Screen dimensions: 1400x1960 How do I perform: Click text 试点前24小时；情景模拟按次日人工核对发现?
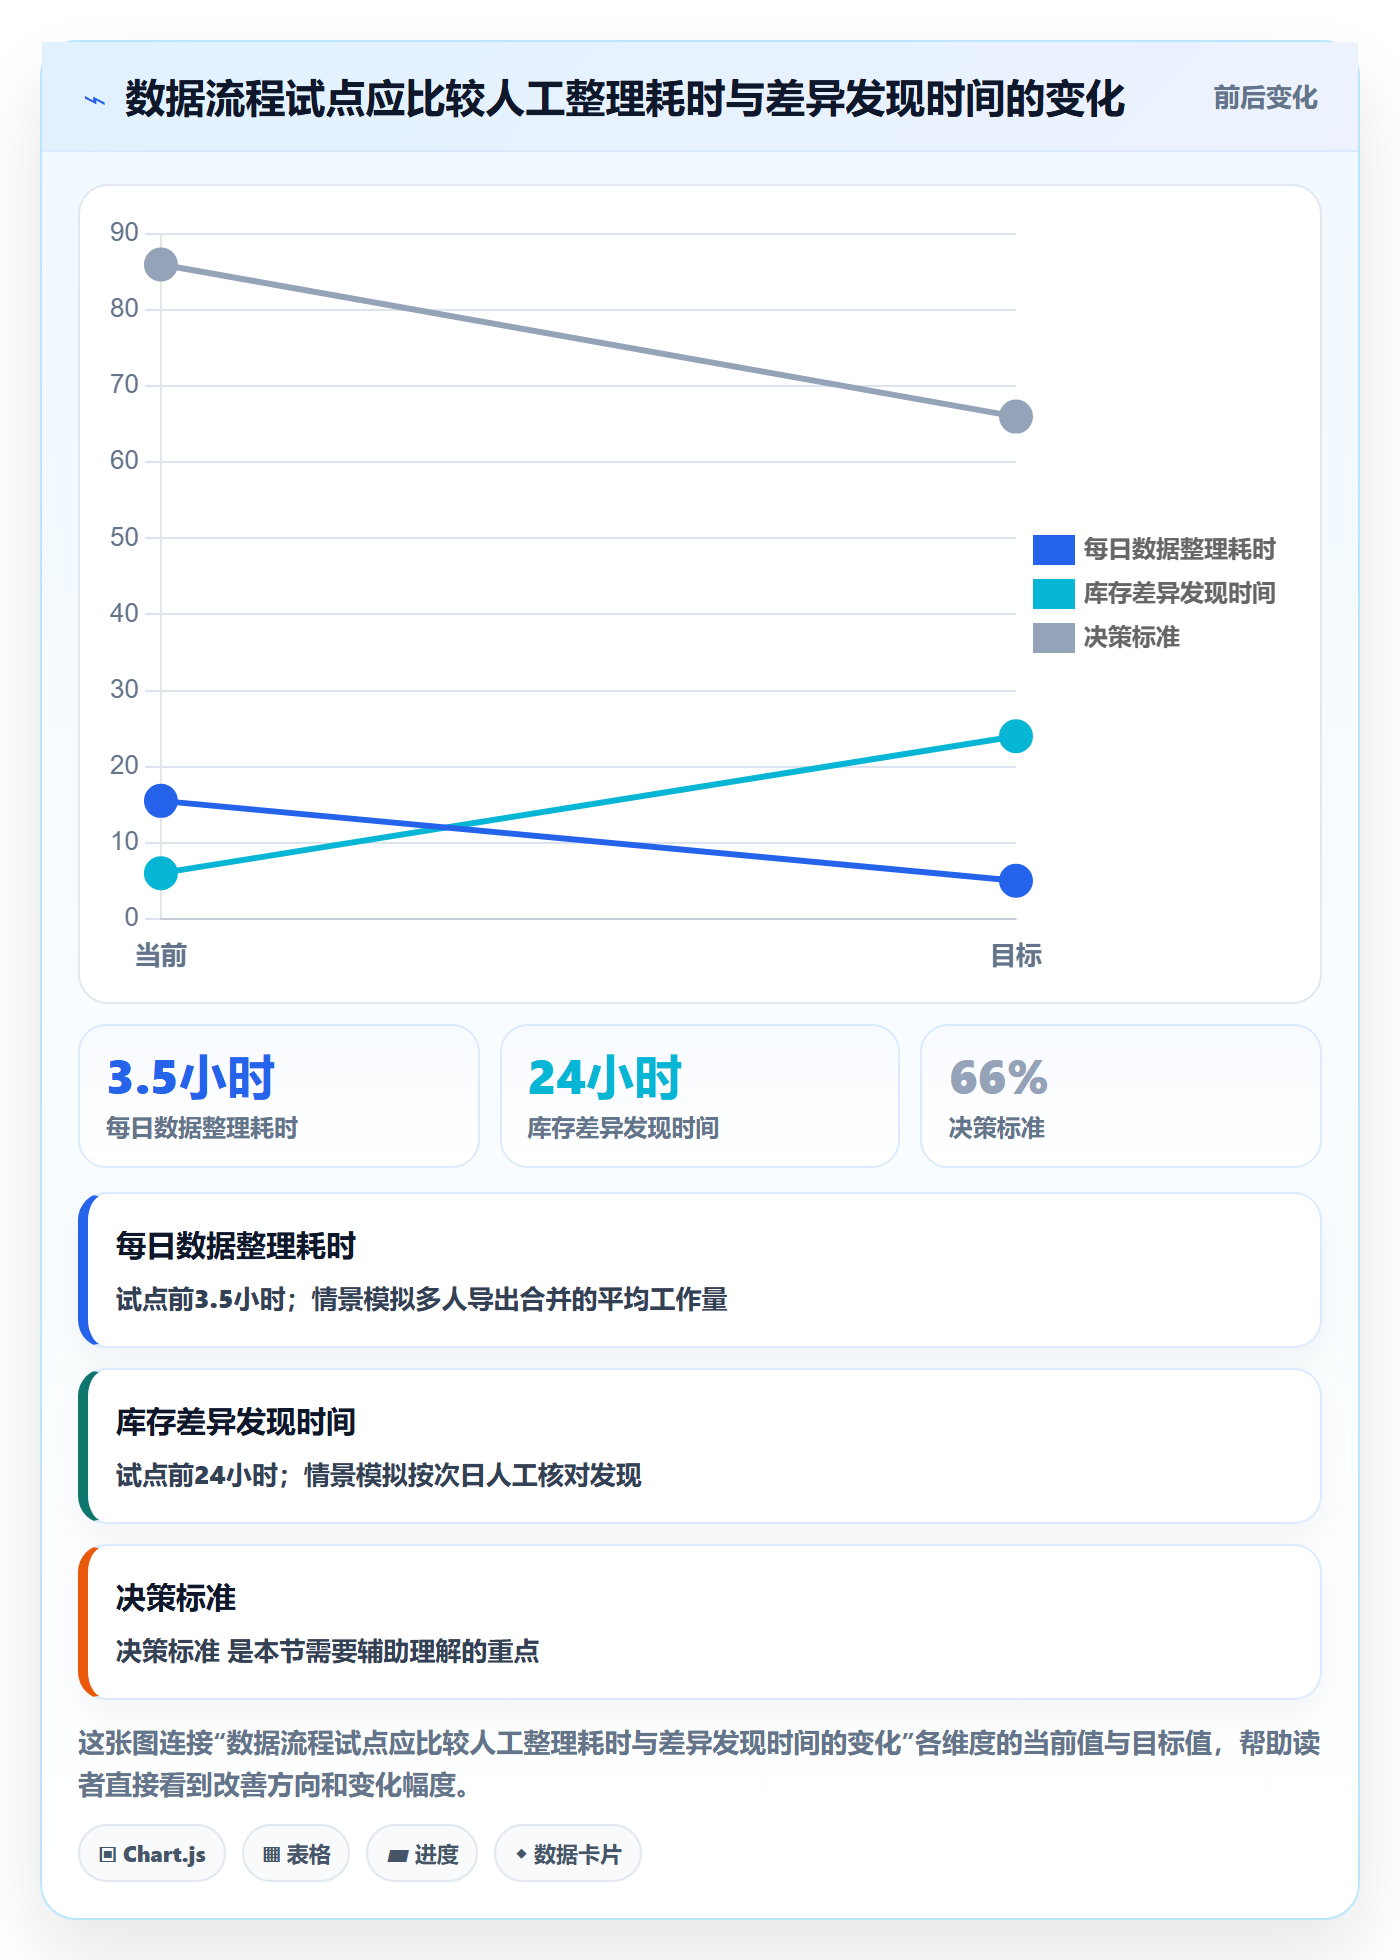[379, 1476]
